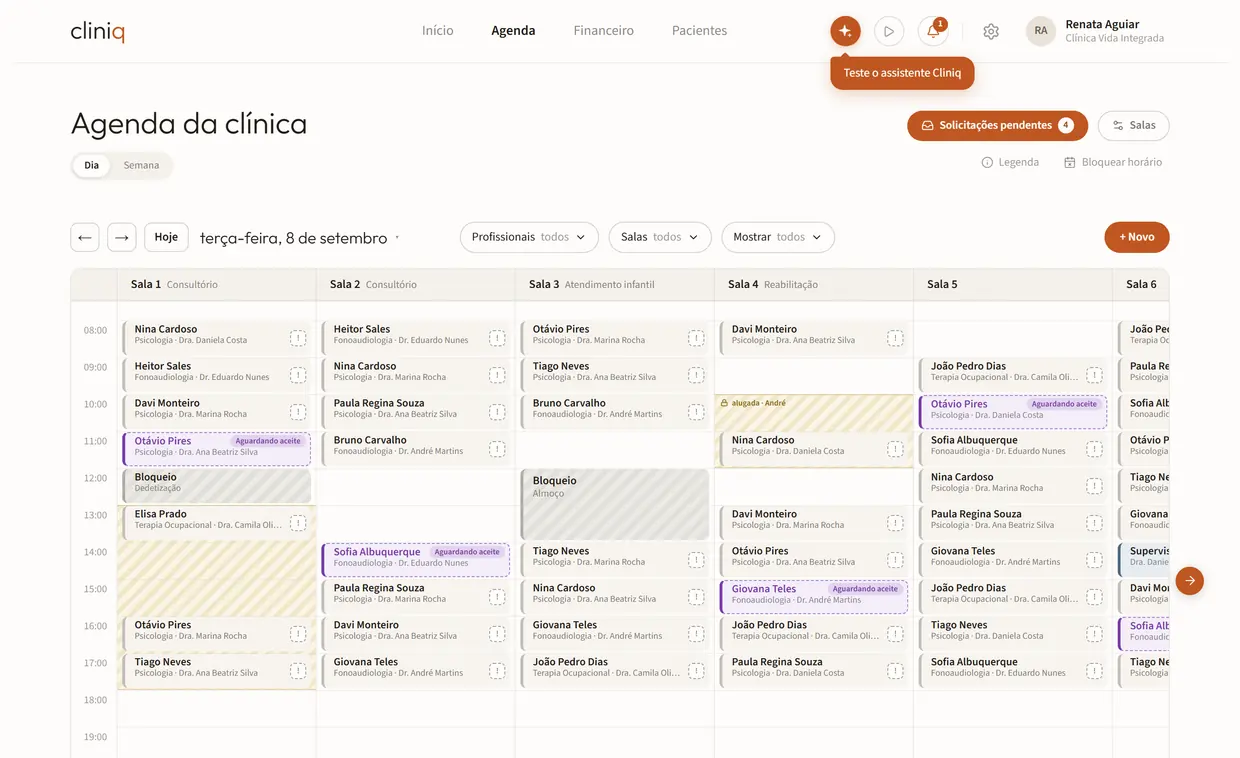Screen dimensions: 1240x758
Task: Select the Agenda tab
Action: pyautogui.click(x=513, y=31)
